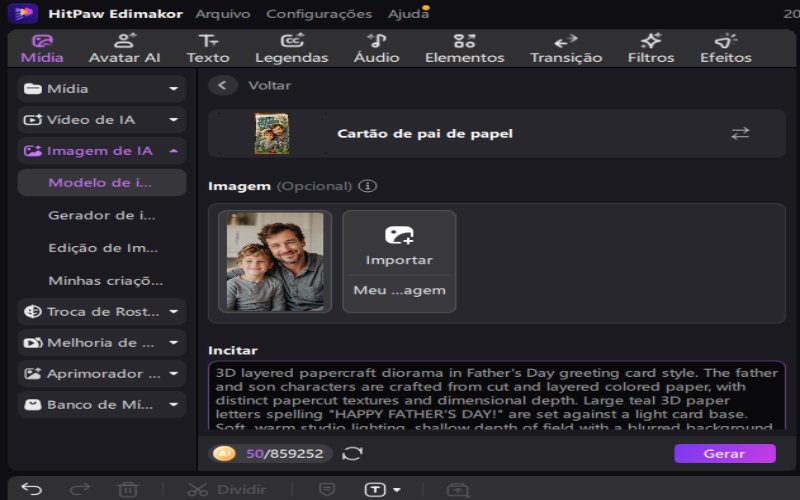The height and width of the screenshot is (500, 800).
Task: Click the export frame icon in bottom toolbar
Action: point(458,490)
